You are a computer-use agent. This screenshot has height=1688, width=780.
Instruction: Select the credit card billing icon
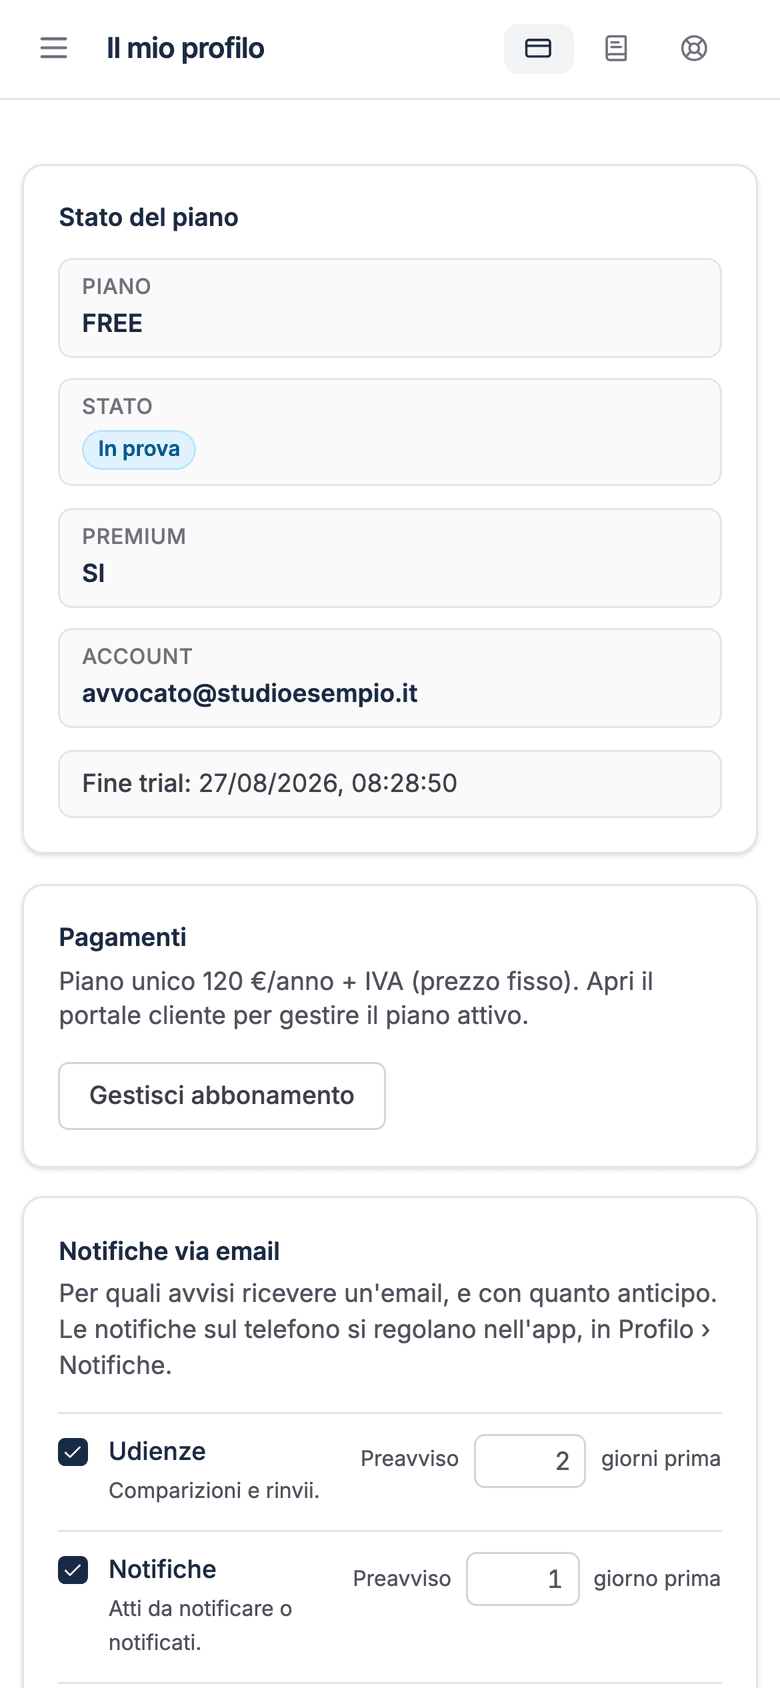[x=538, y=48]
